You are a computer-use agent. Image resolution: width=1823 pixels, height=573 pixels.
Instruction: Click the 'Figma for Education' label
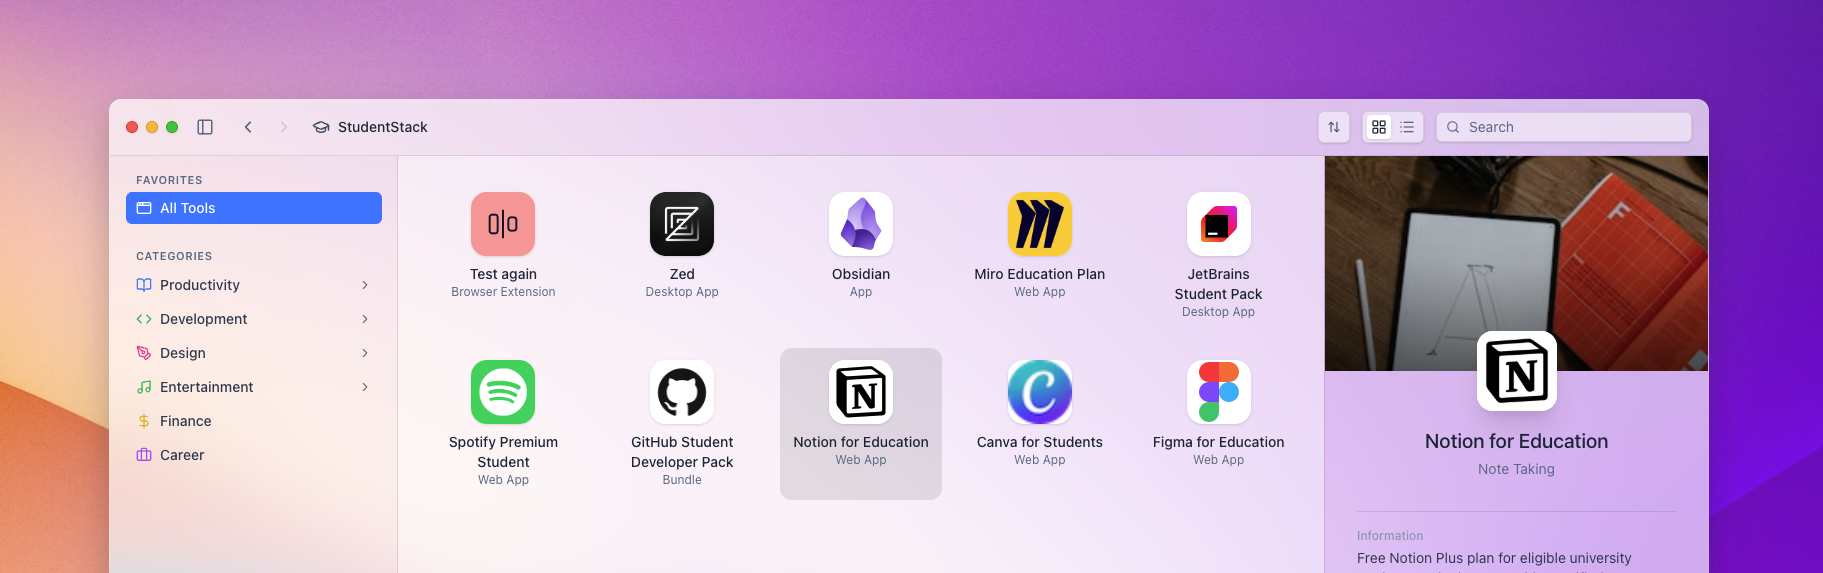click(1219, 442)
